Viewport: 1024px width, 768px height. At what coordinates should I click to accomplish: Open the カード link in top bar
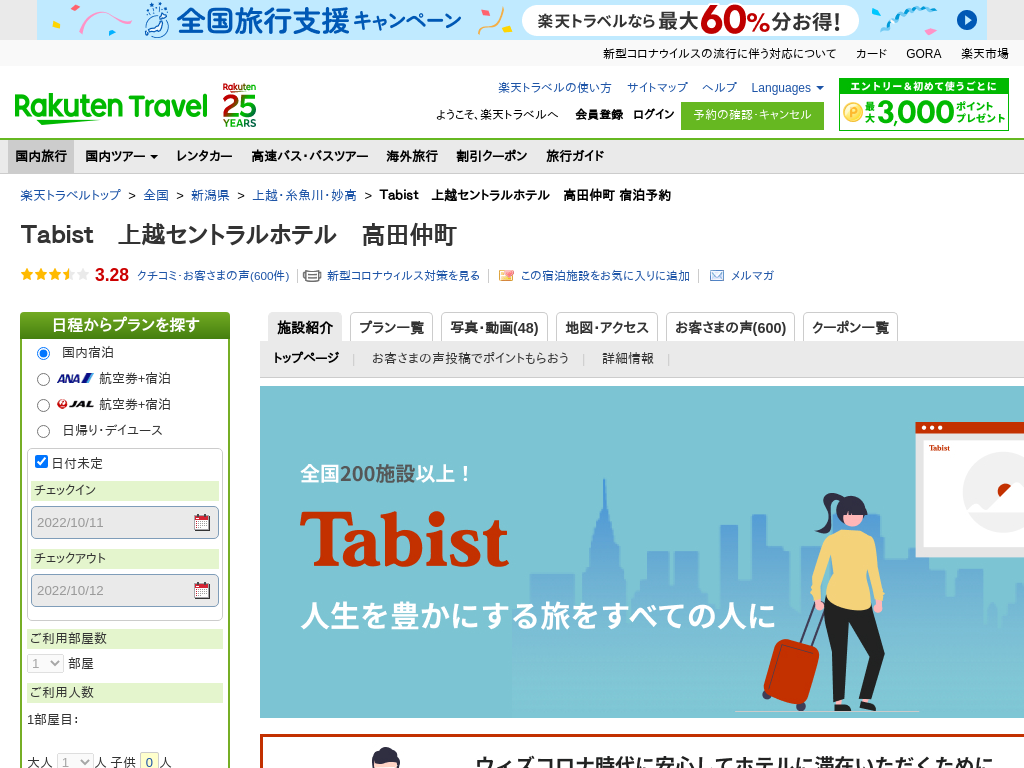tap(871, 54)
